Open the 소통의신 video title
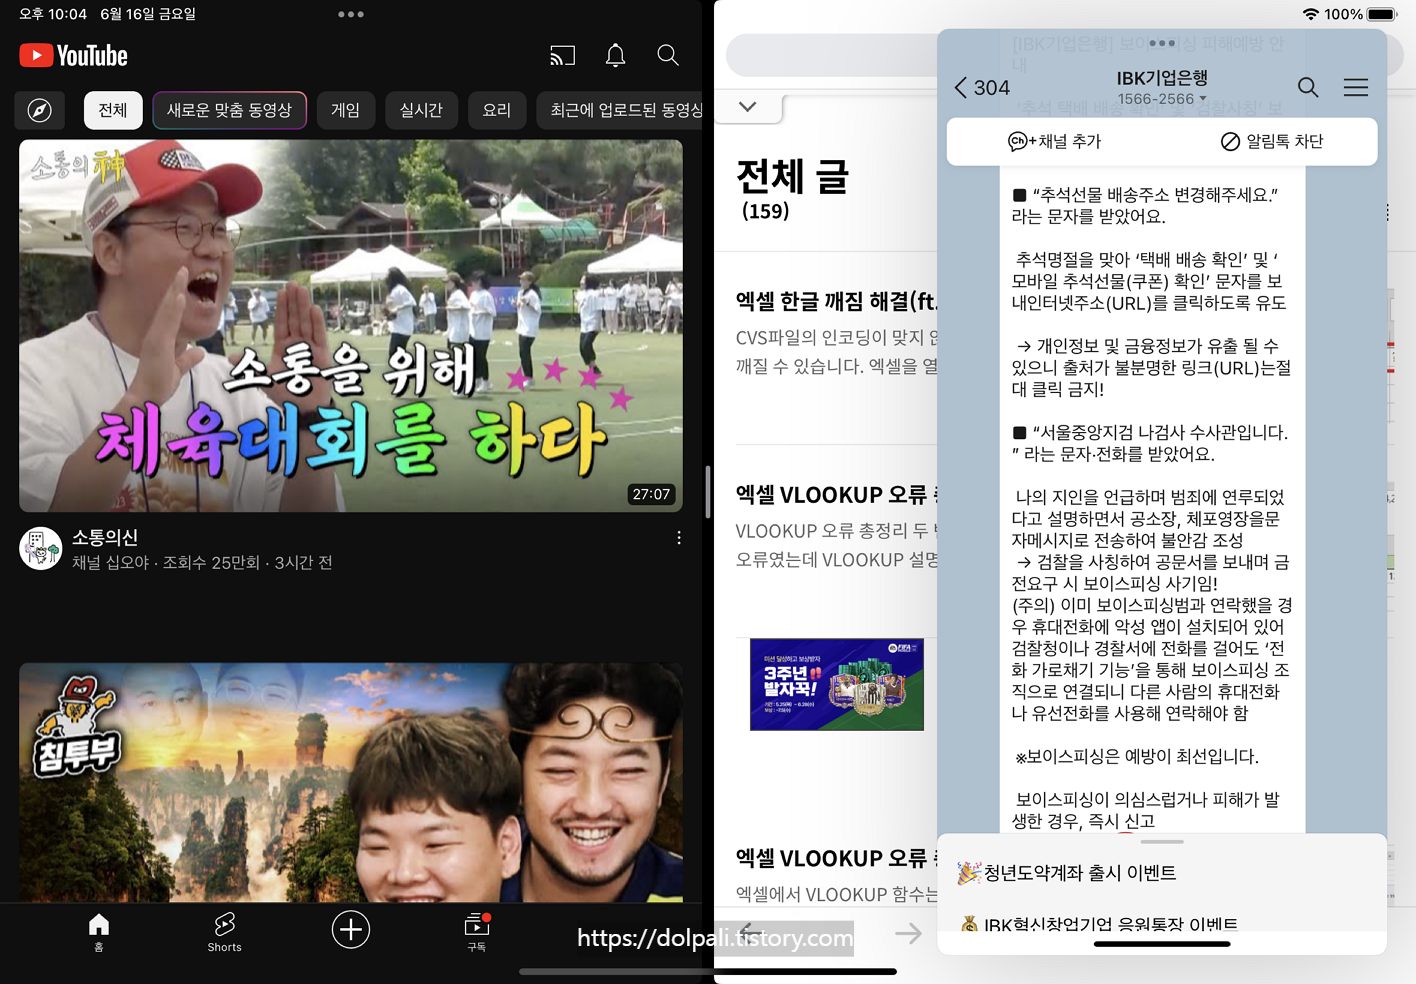 (x=105, y=538)
